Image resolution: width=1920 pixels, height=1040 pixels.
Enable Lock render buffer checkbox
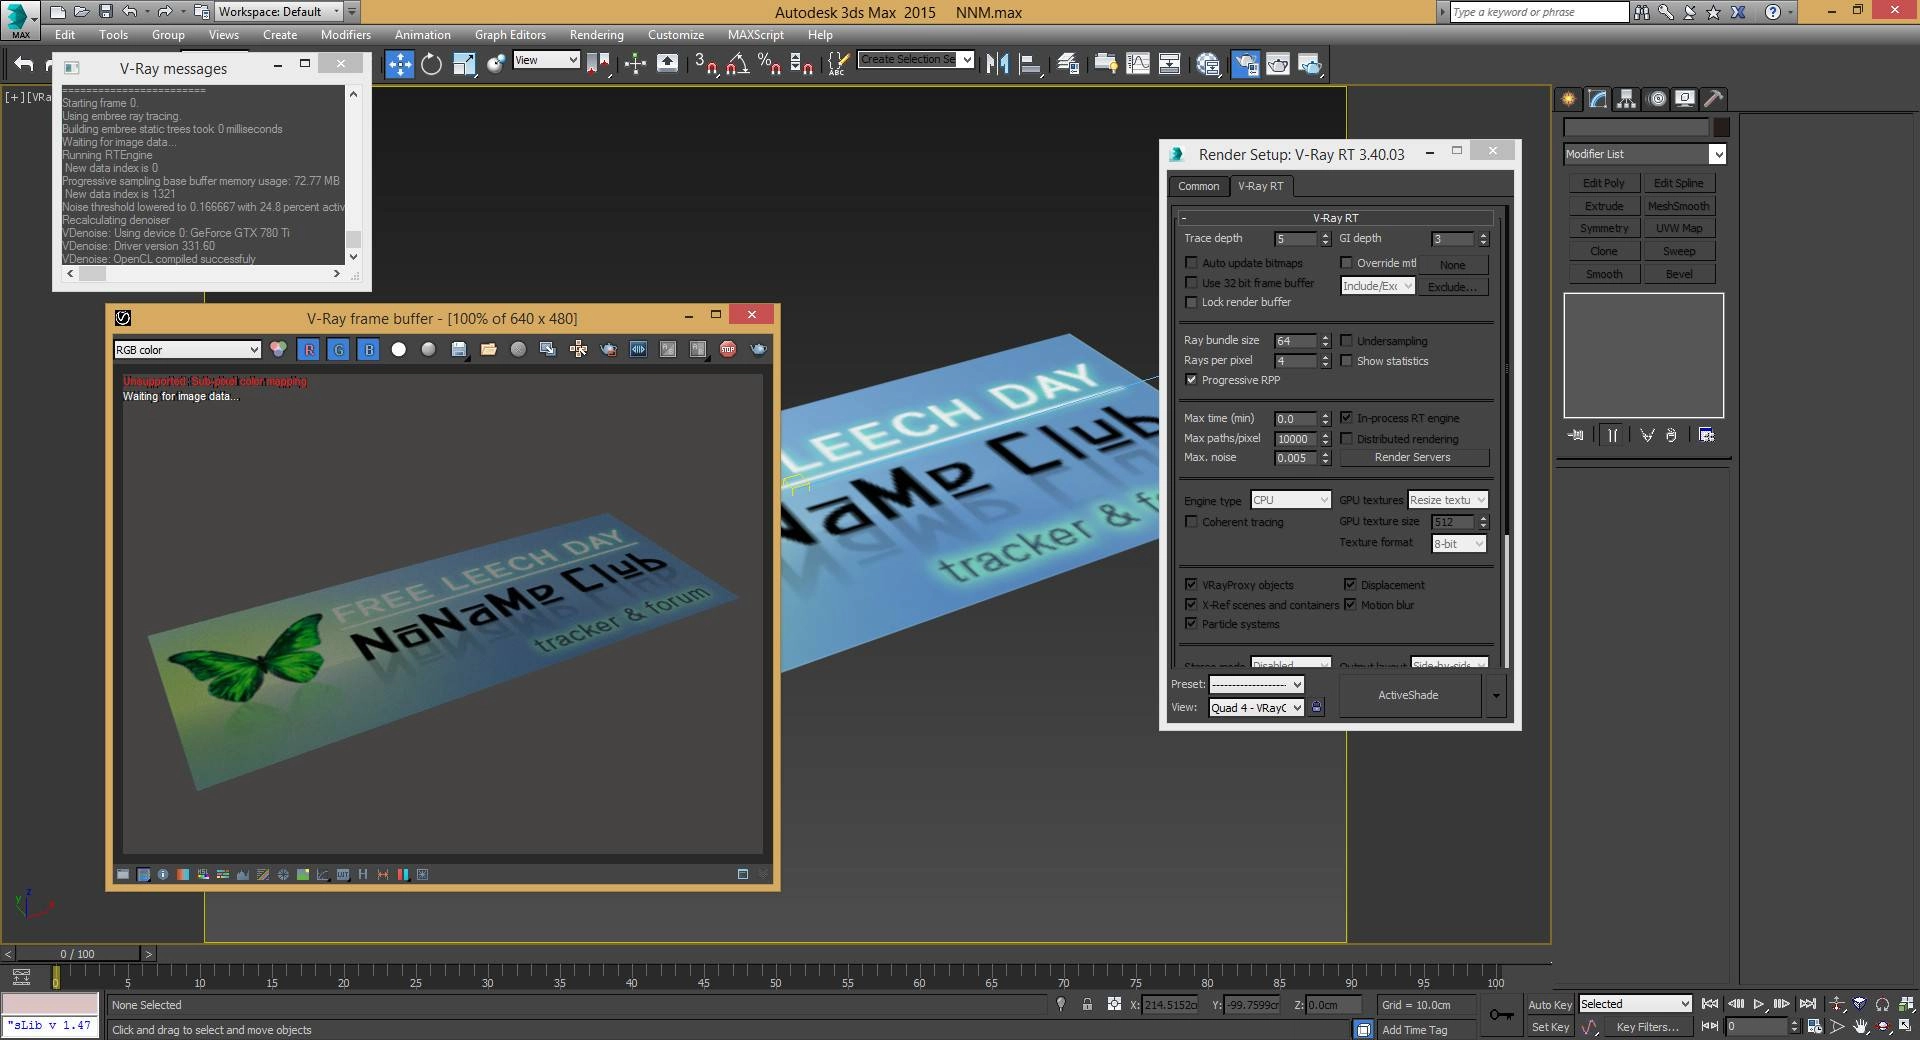(1191, 302)
